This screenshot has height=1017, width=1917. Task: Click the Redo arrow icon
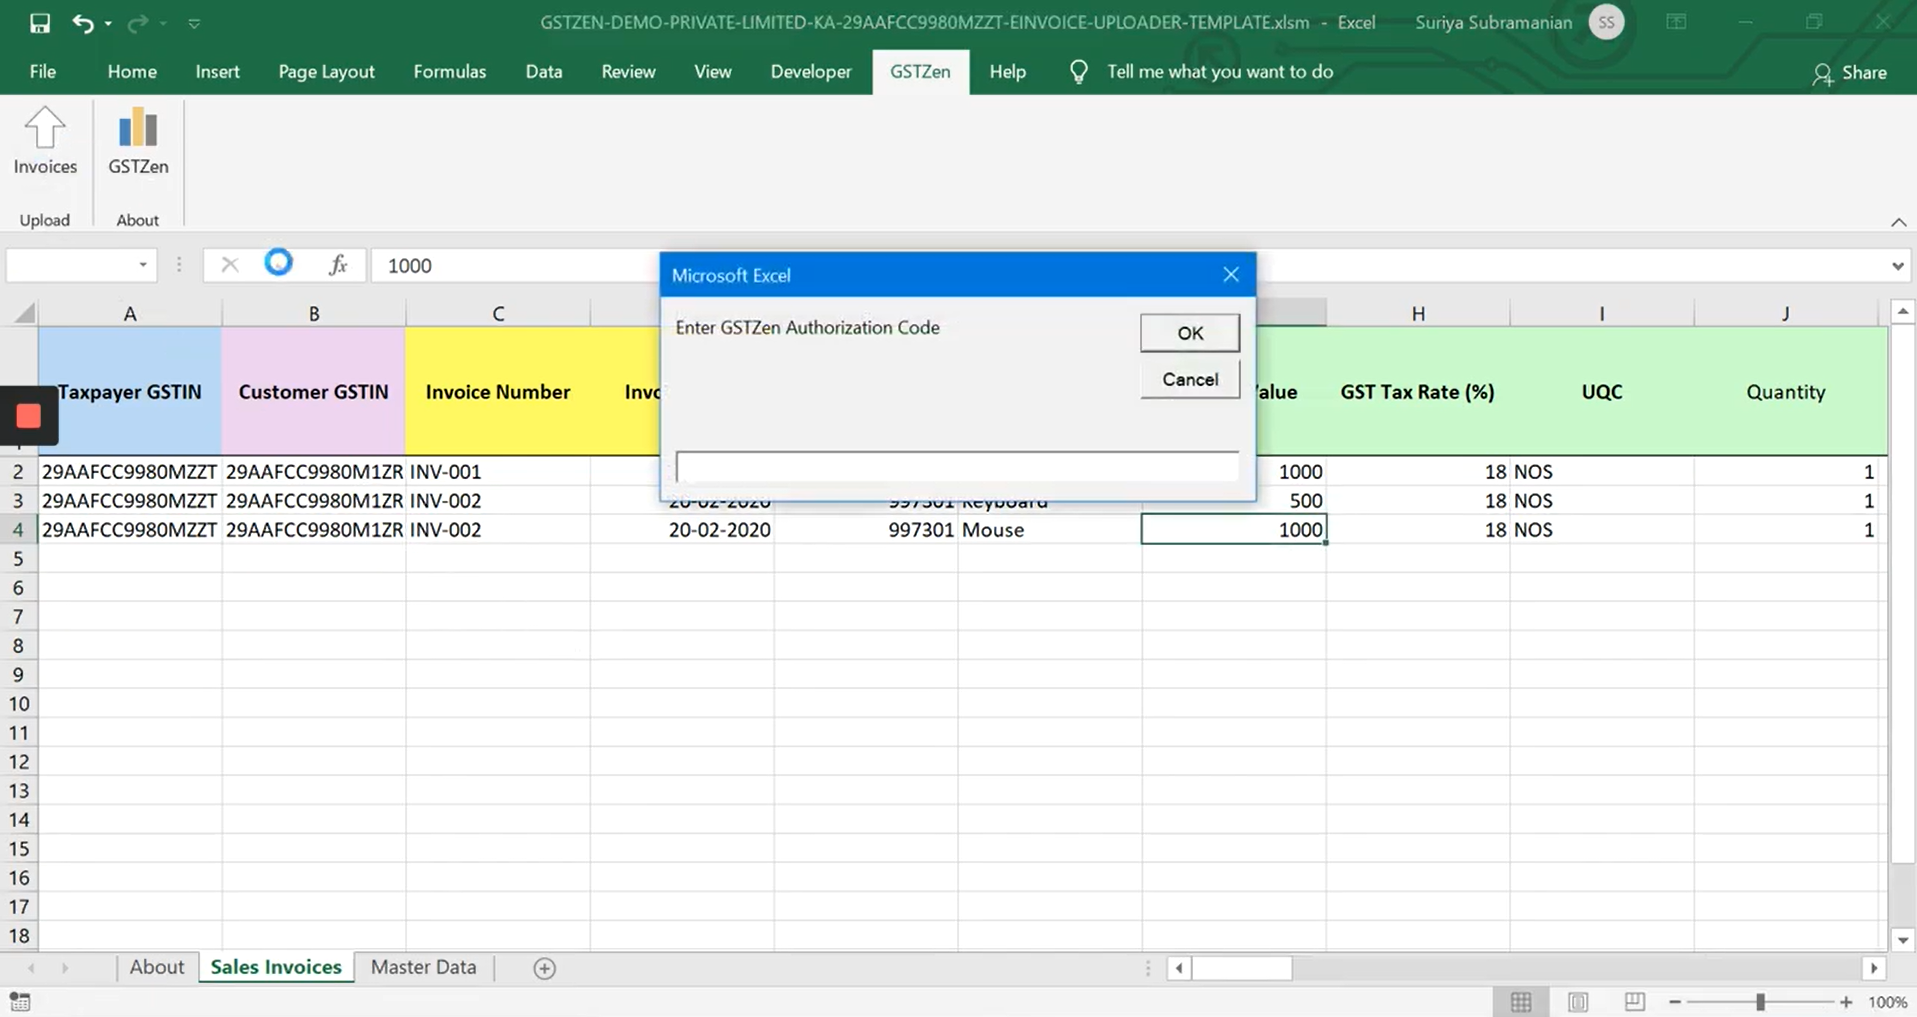pyautogui.click(x=137, y=22)
